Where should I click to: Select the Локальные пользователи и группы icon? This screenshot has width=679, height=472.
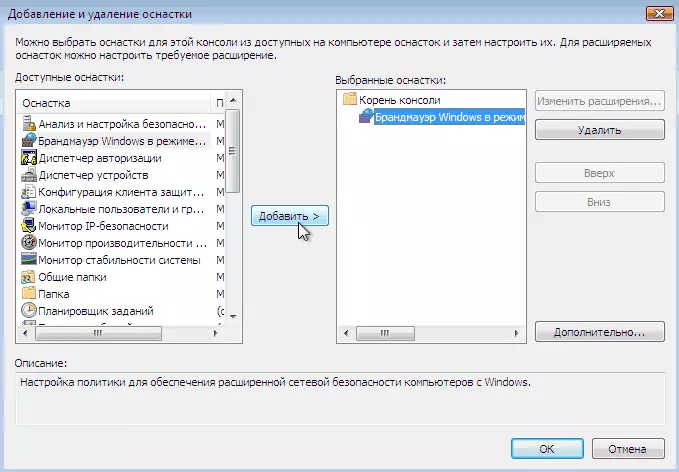pos(28,209)
